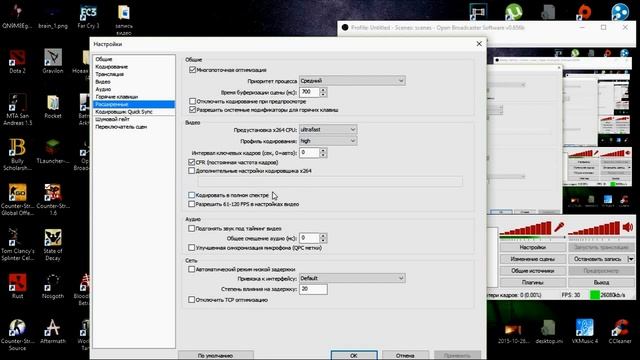This screenshot has width=640, height=360.
Task: Click the По умолчанию button
Action: [x=216, y=355]
